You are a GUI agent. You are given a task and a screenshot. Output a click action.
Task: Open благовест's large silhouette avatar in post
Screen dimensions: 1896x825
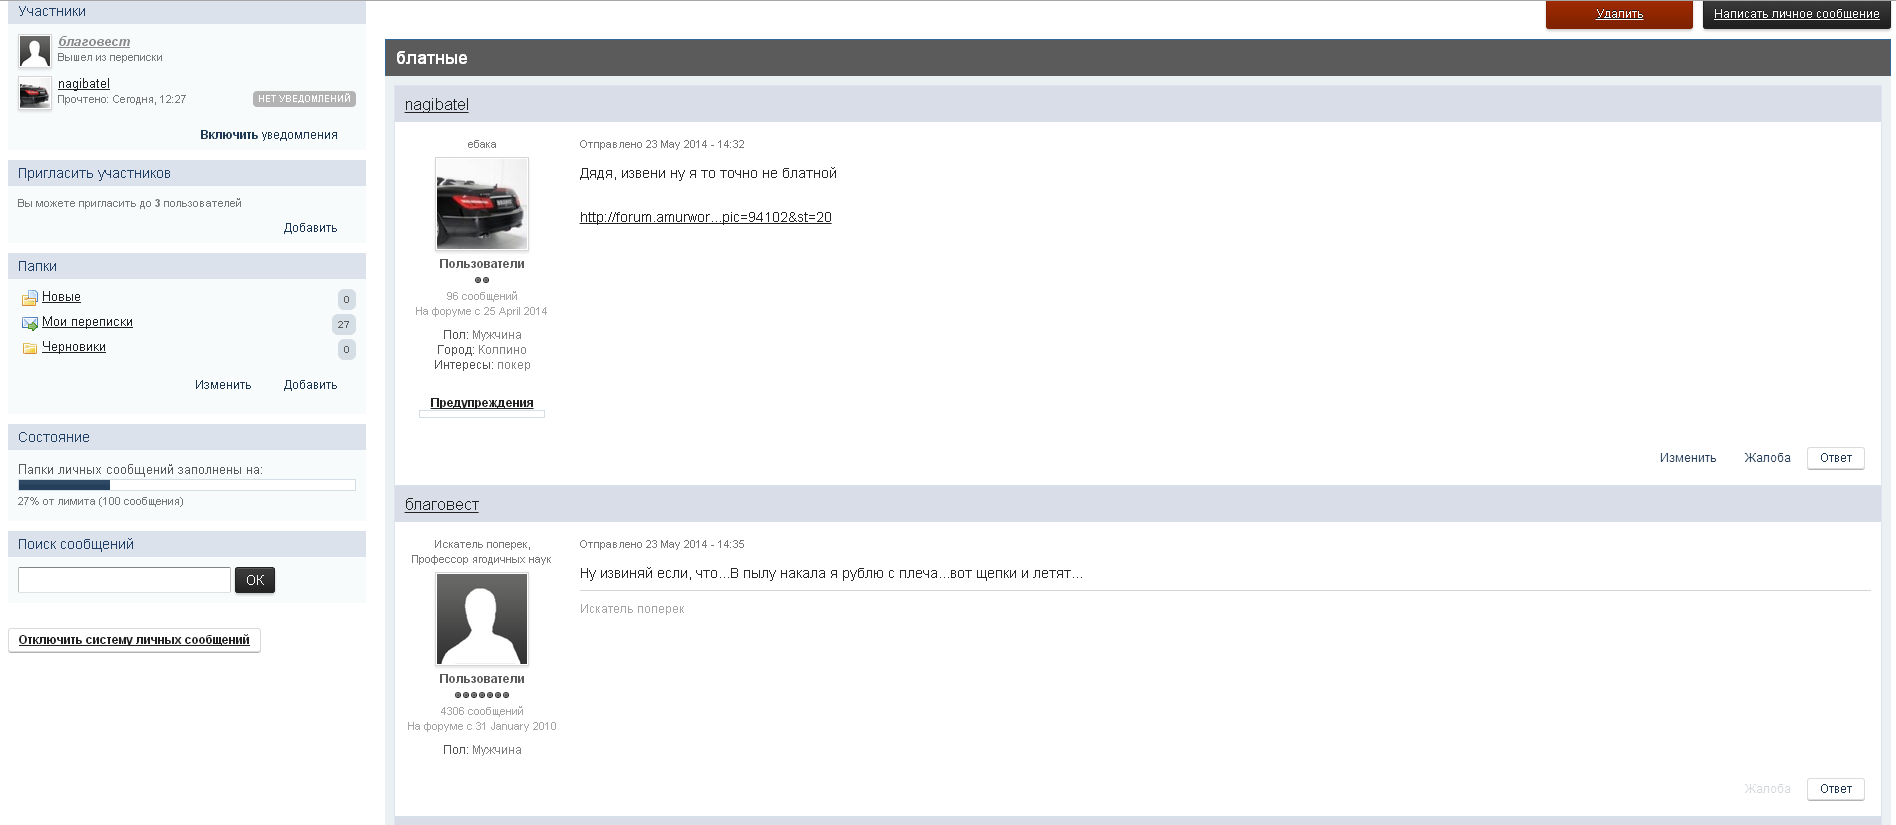click(482, 619)
